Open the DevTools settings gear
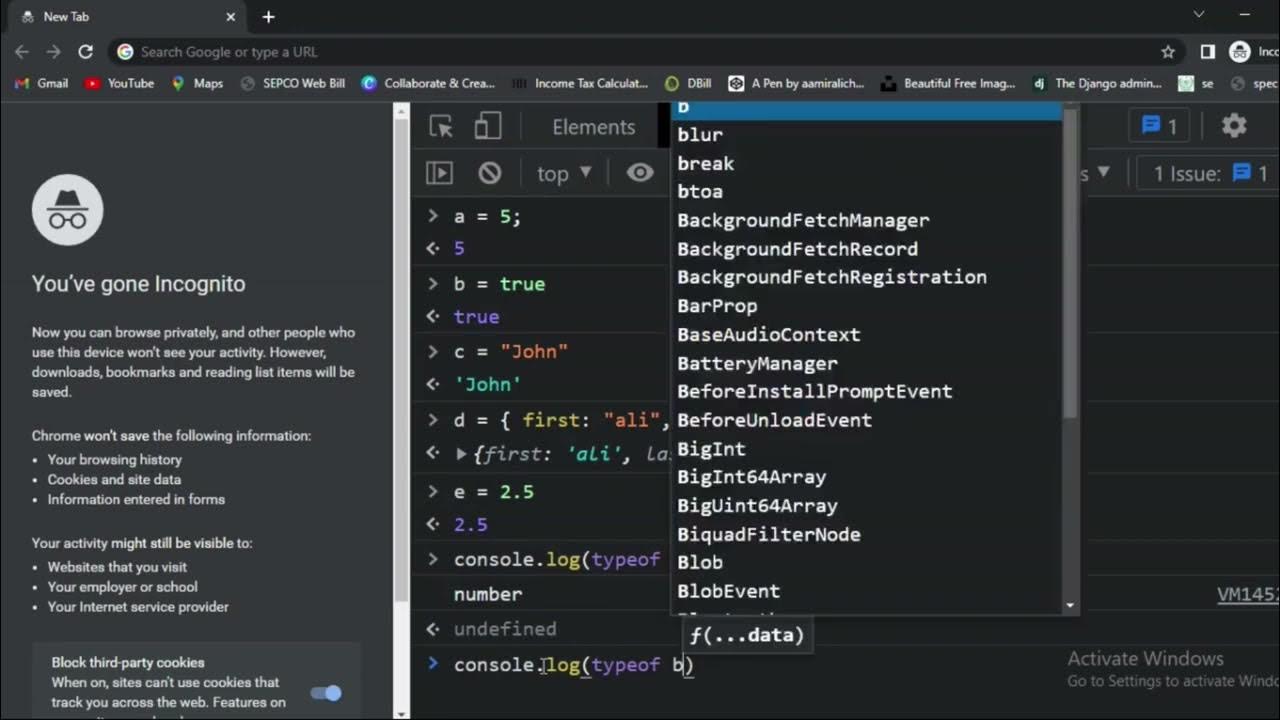Viewport: 1280px width, 720px height. pyautogui.click(x=1234, y=126)
